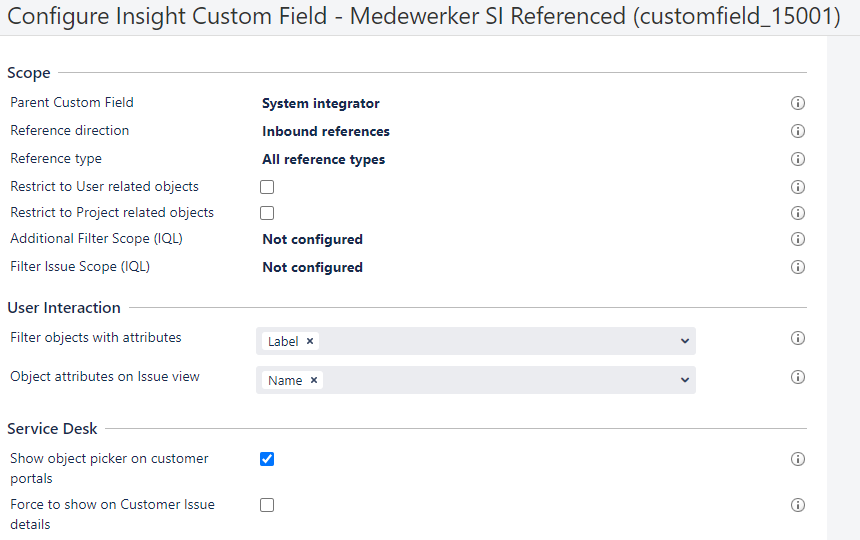860x540 pixels.
Task: Click info icon for Object attributes on Issue view
Action: (798, 377)
